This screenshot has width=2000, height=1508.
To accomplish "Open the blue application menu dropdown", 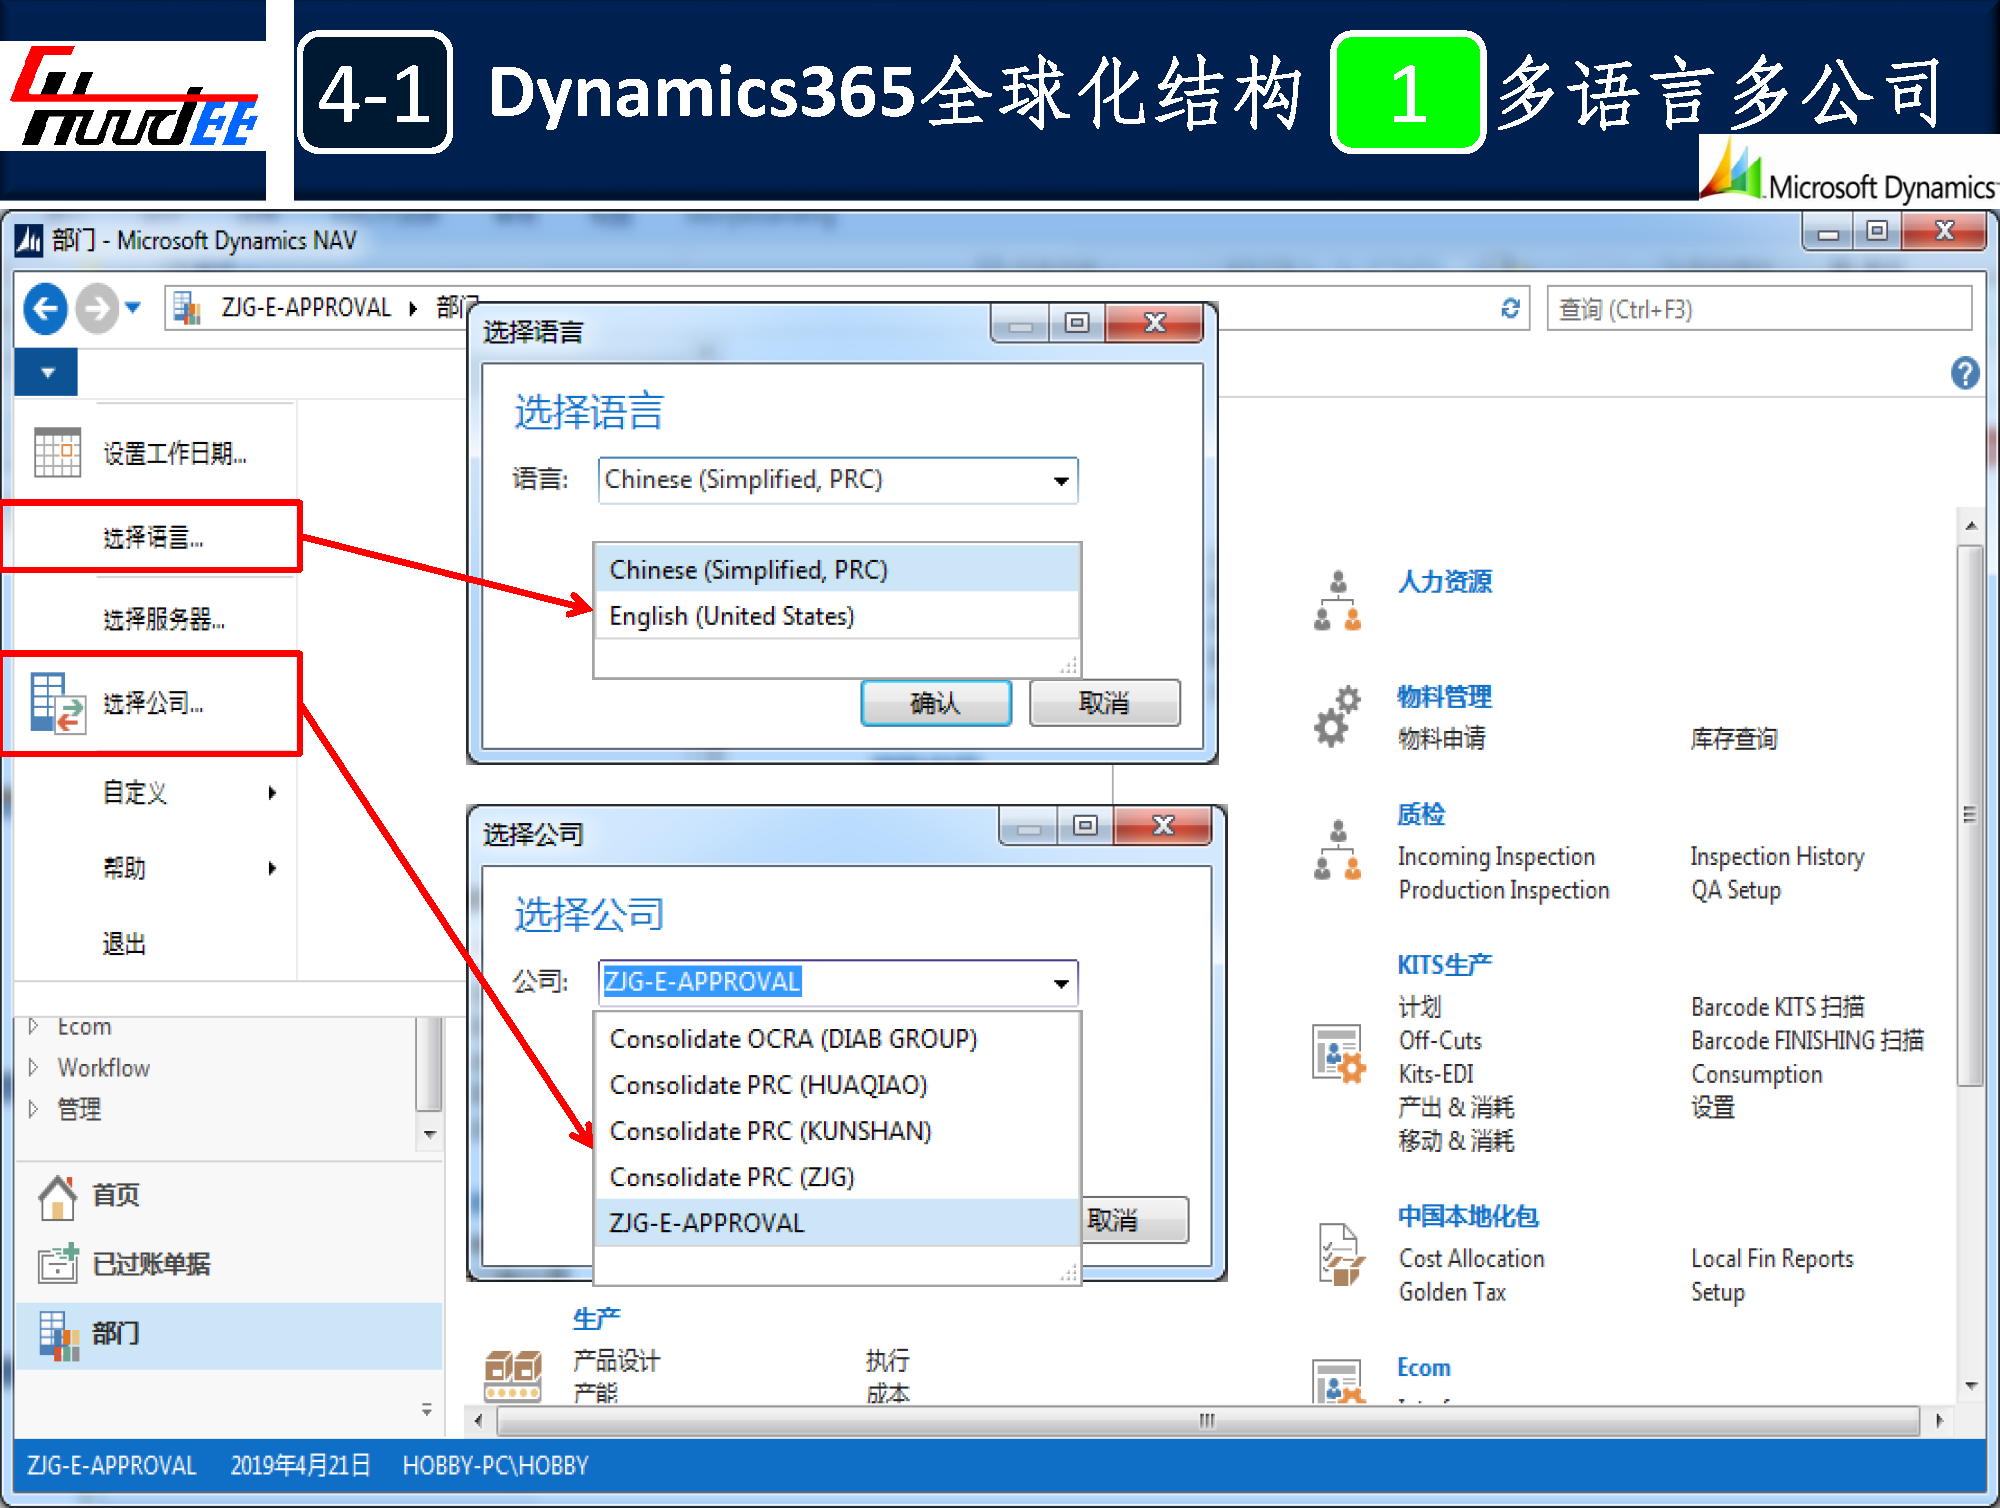I will [x=47, y=373].
